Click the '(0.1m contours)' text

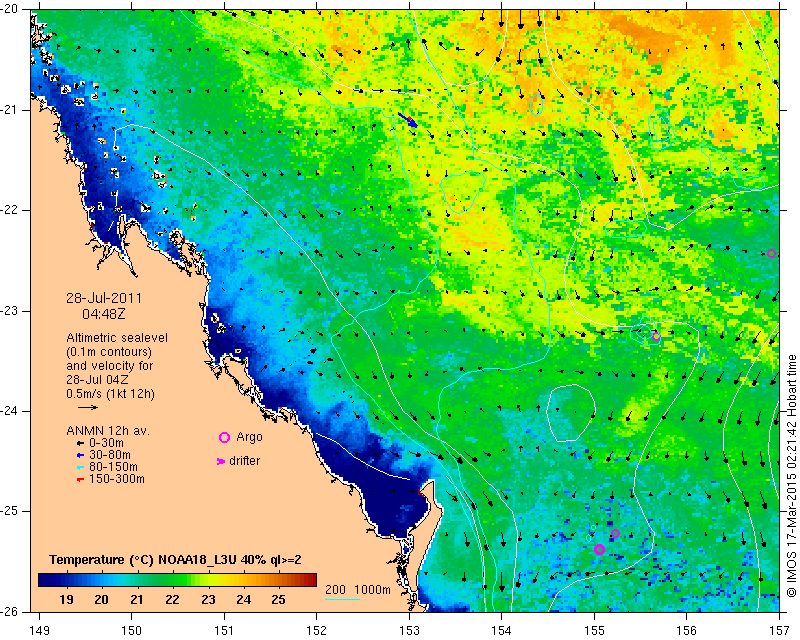[109, 352]
